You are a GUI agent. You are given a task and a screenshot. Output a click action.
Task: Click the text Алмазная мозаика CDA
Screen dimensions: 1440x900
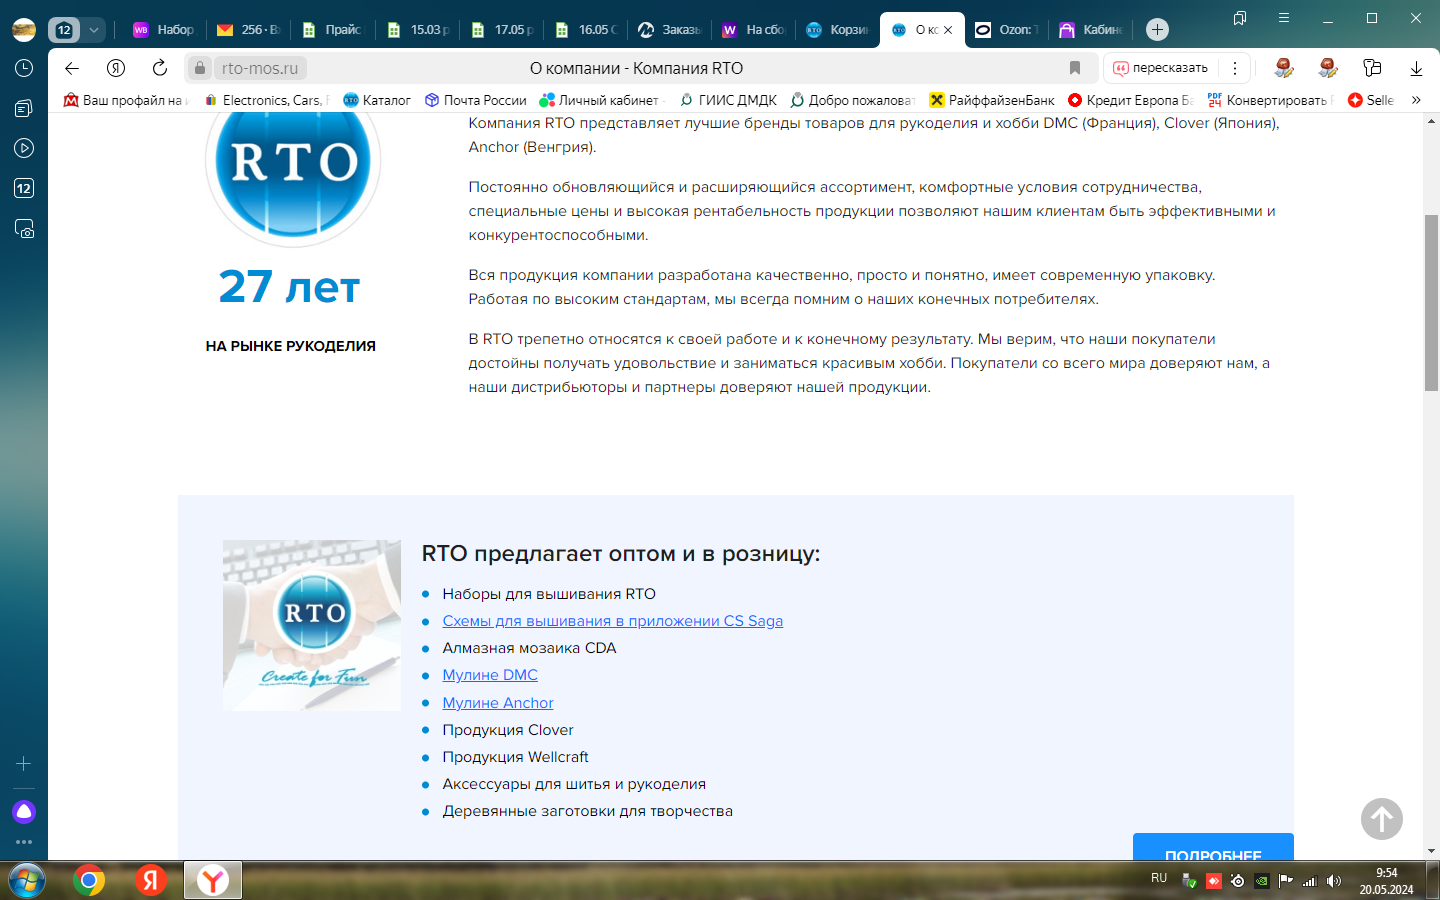529,648
